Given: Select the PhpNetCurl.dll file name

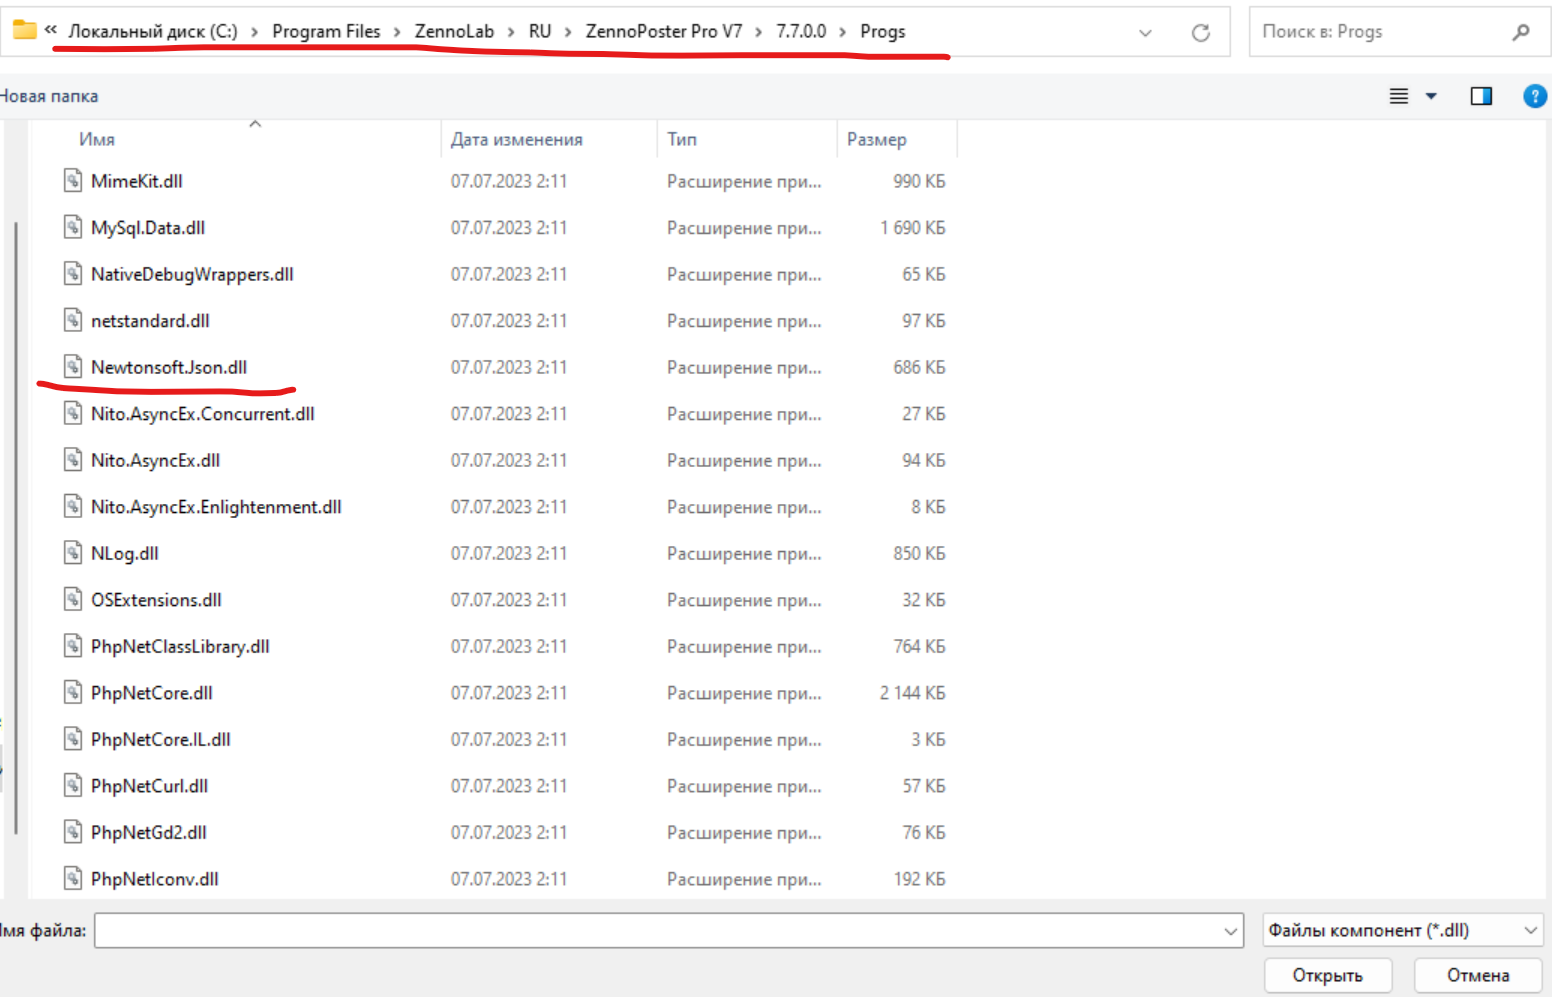Looking at the screenshot, I should (150, 785).
